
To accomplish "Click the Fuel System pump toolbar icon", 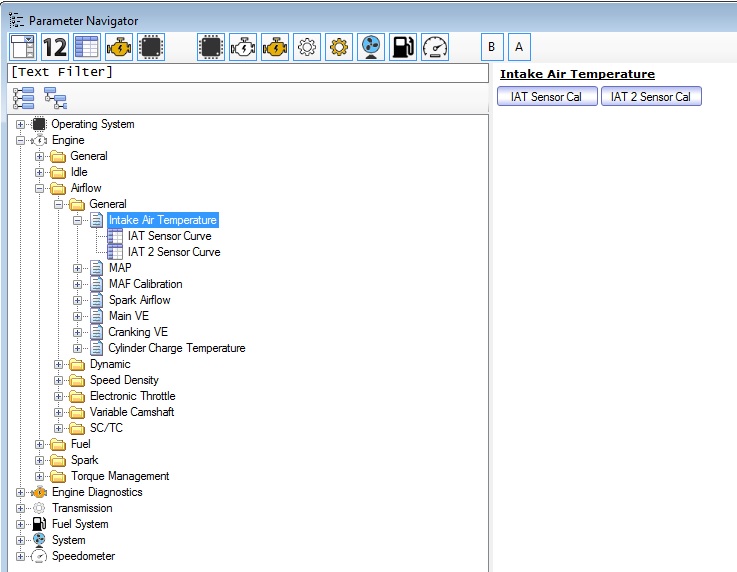I will coord(403,47).
